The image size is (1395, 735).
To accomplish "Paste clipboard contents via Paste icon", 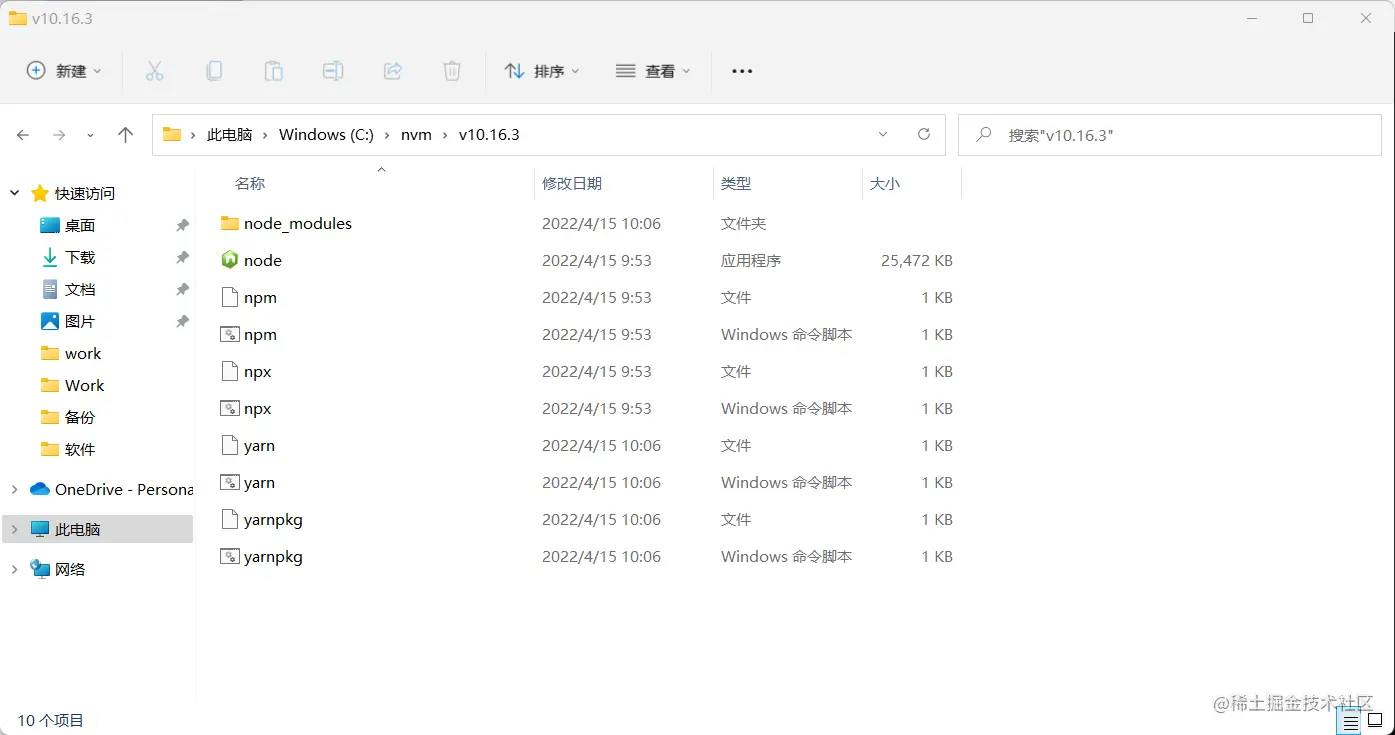I will click(x=274, y=70).
